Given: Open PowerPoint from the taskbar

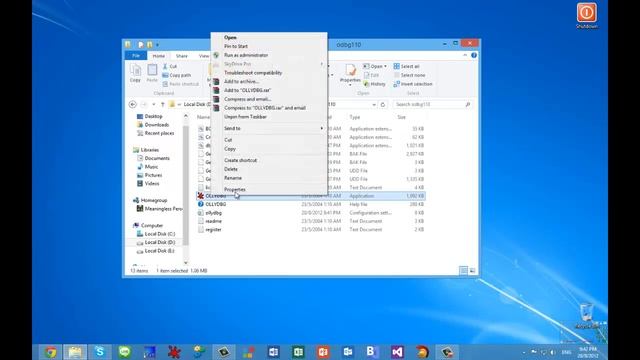Looking at the screenshot, I should (x=323, y=352).
